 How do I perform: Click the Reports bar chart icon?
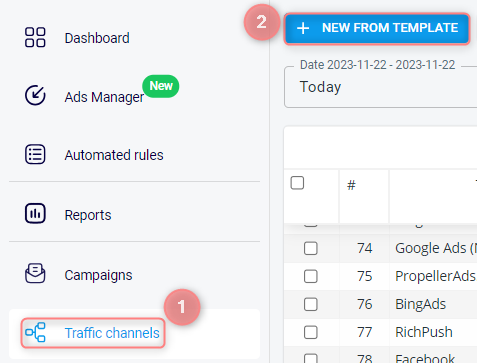pyautogui.click(x=35, y=213)
